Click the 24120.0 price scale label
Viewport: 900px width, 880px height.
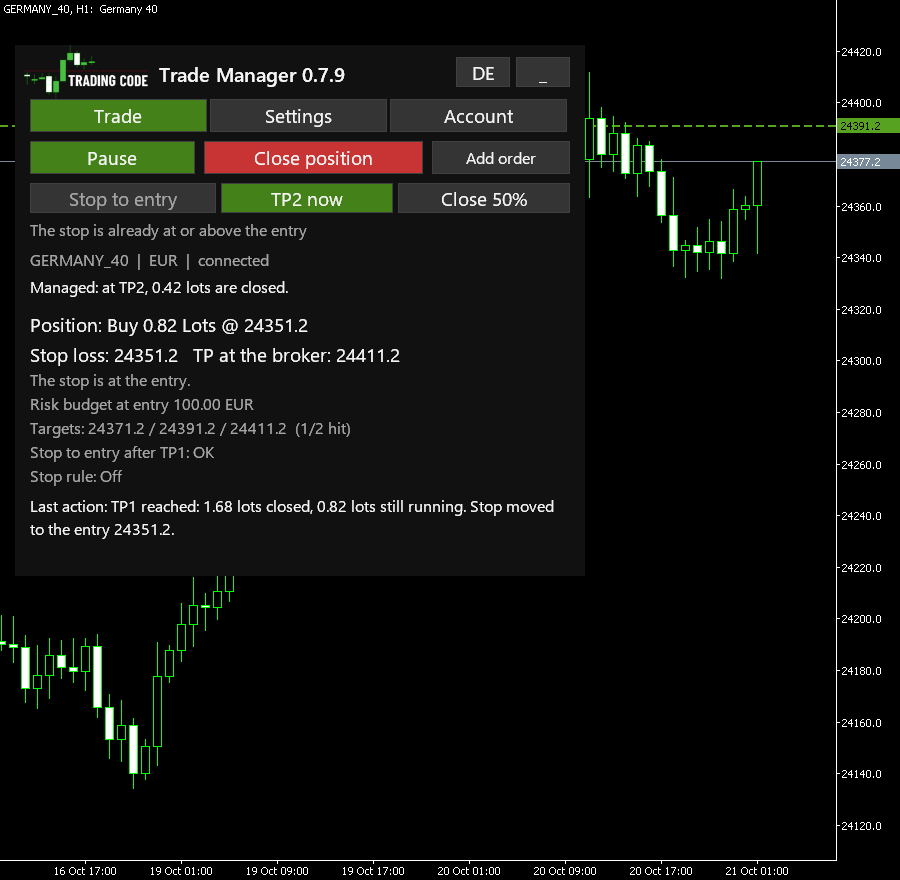coord(860,825)
